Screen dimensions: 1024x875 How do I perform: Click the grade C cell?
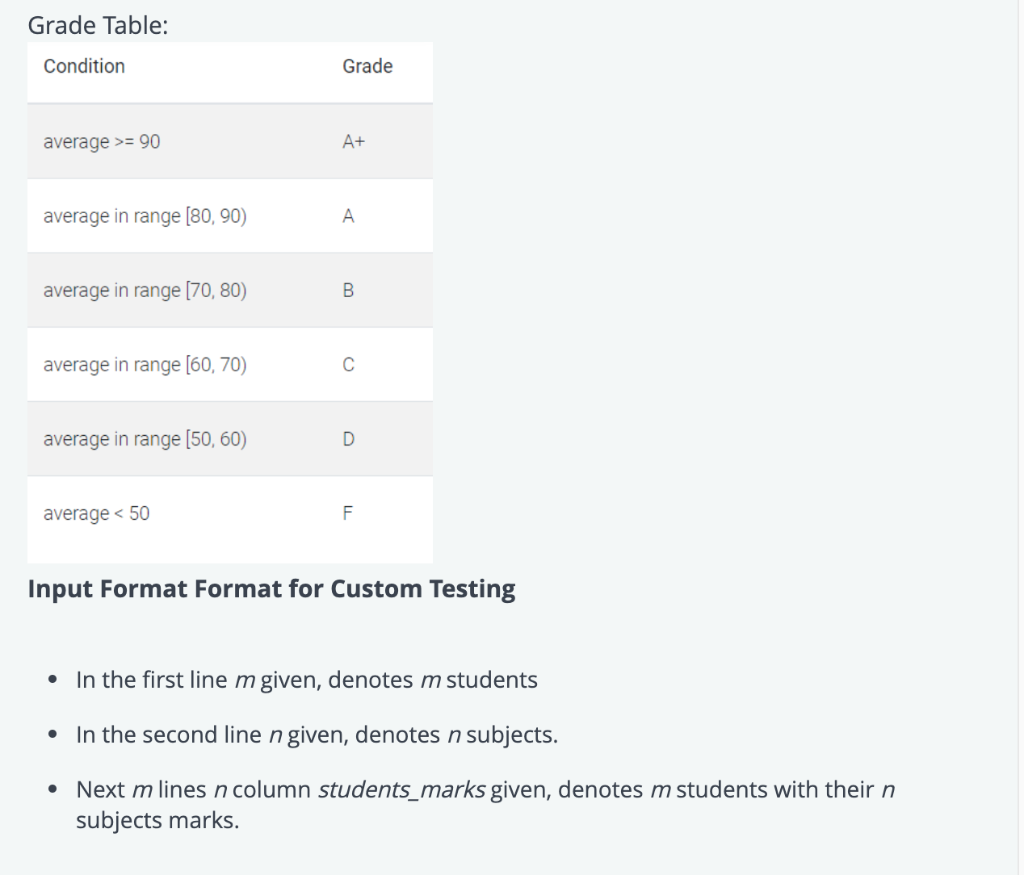click(x=348, y=365)
